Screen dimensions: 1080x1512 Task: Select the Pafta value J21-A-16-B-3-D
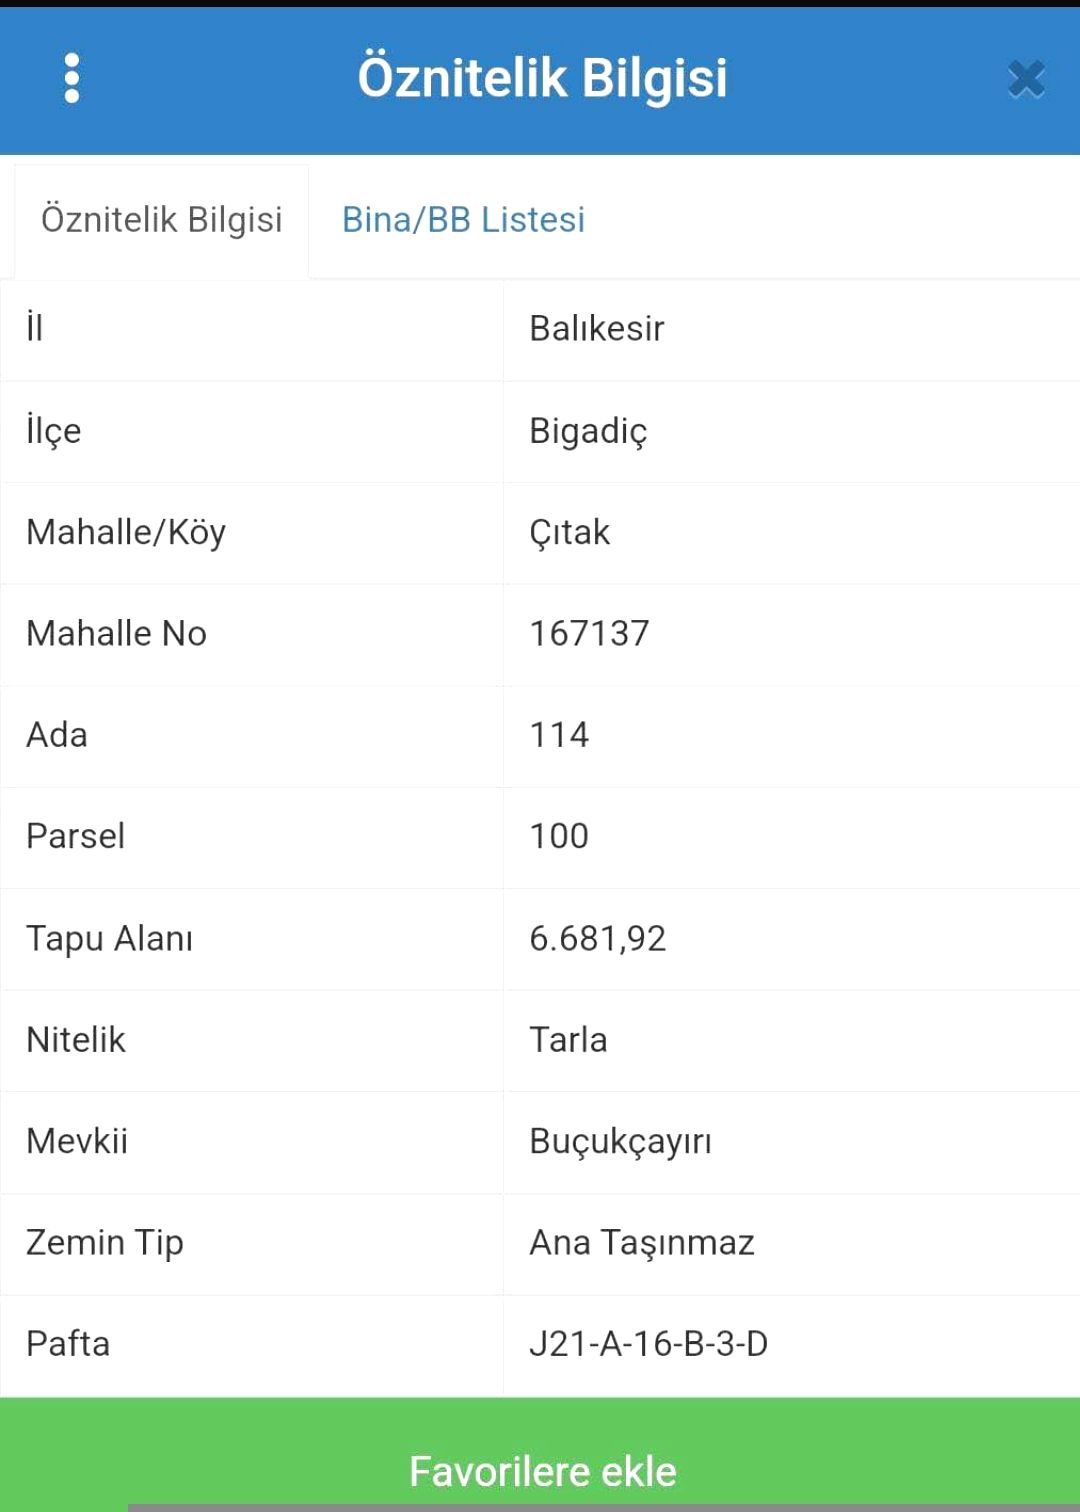648,1344
